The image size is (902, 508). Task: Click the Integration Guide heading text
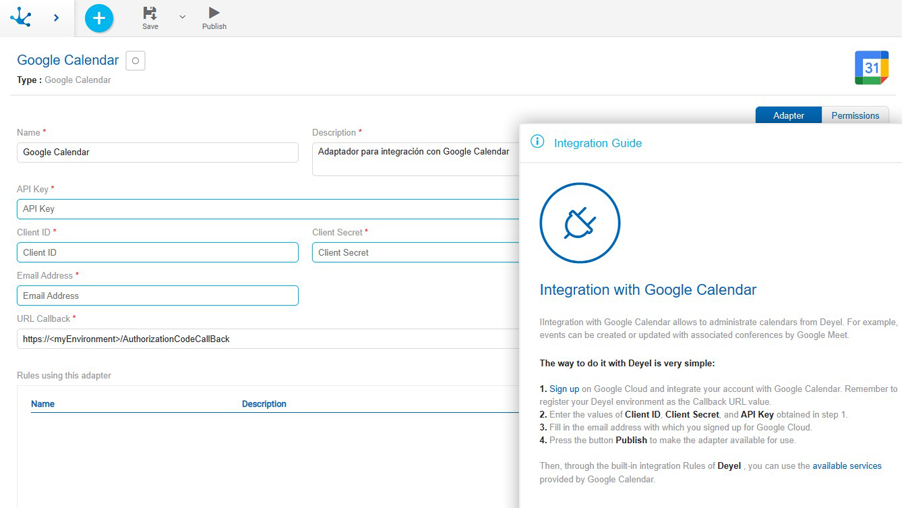click(x=598, y=143)
